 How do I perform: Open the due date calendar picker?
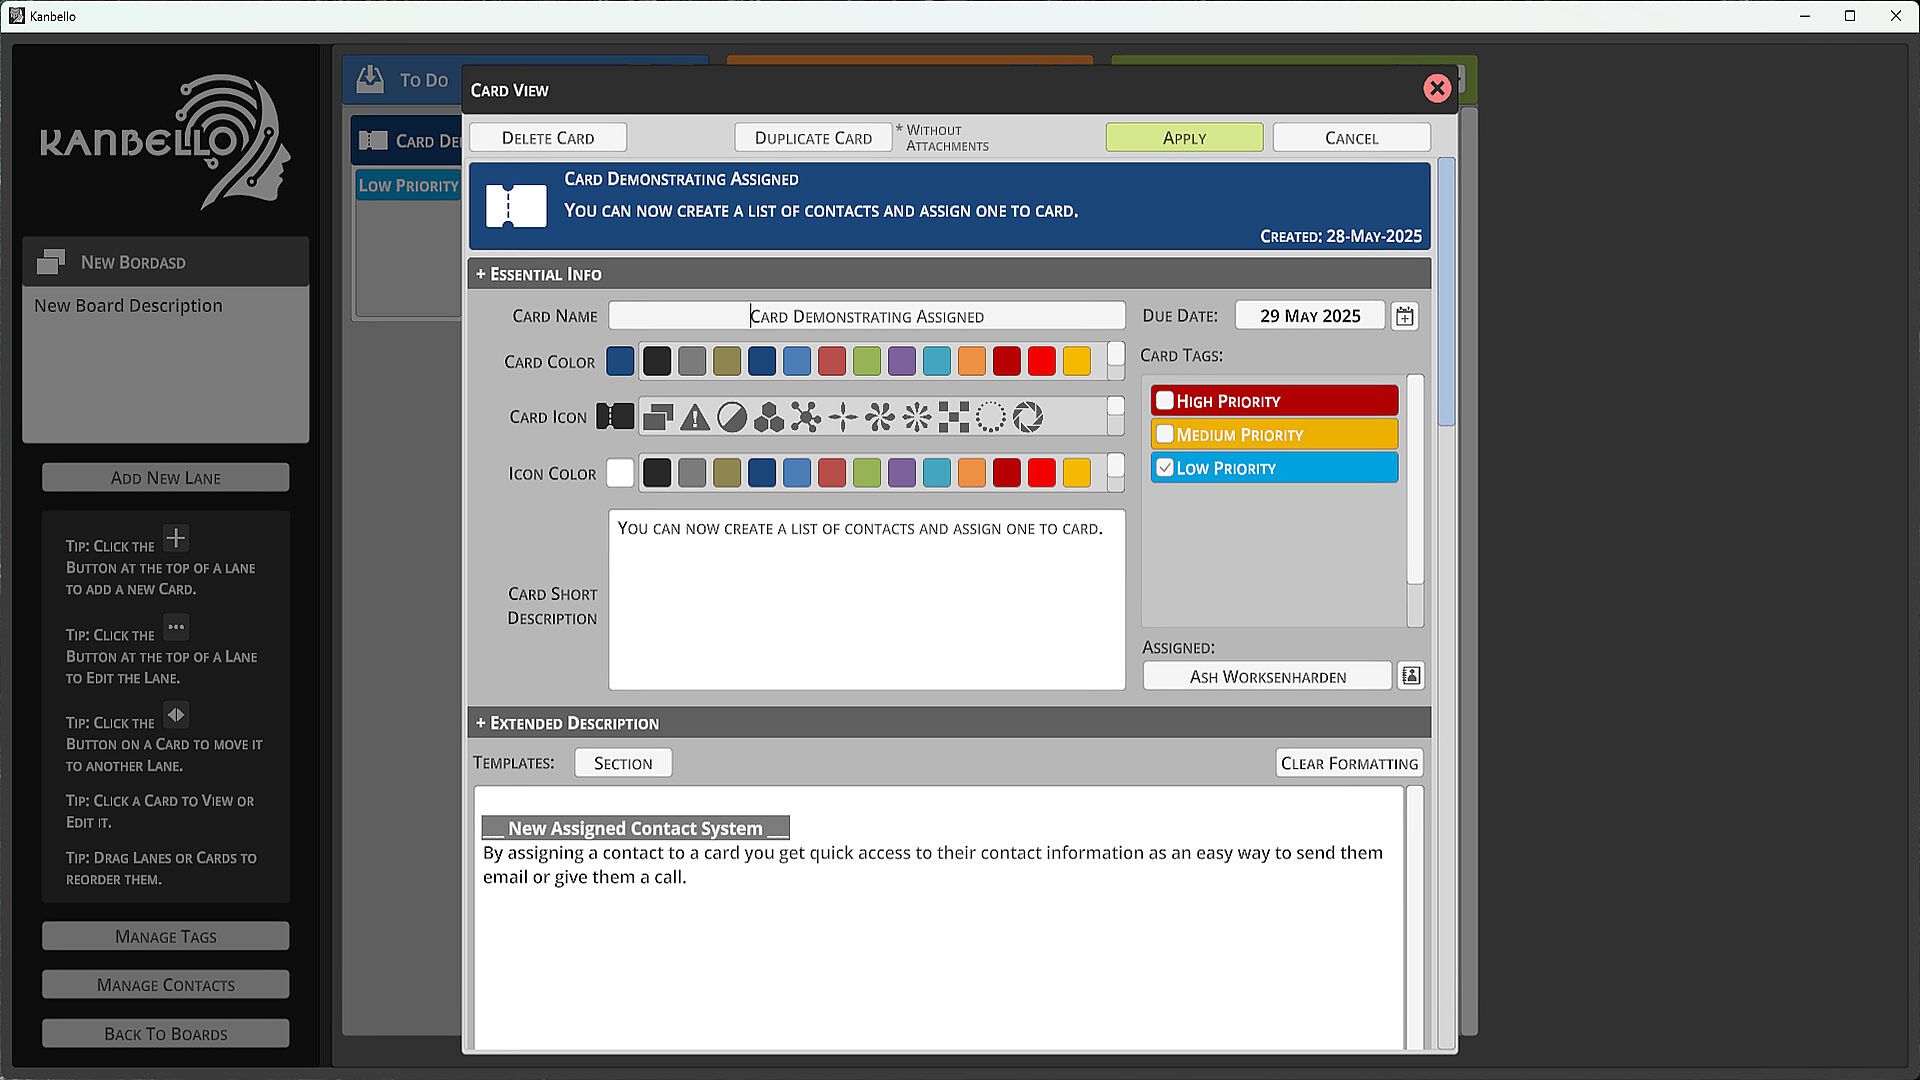pos(1404,316)
